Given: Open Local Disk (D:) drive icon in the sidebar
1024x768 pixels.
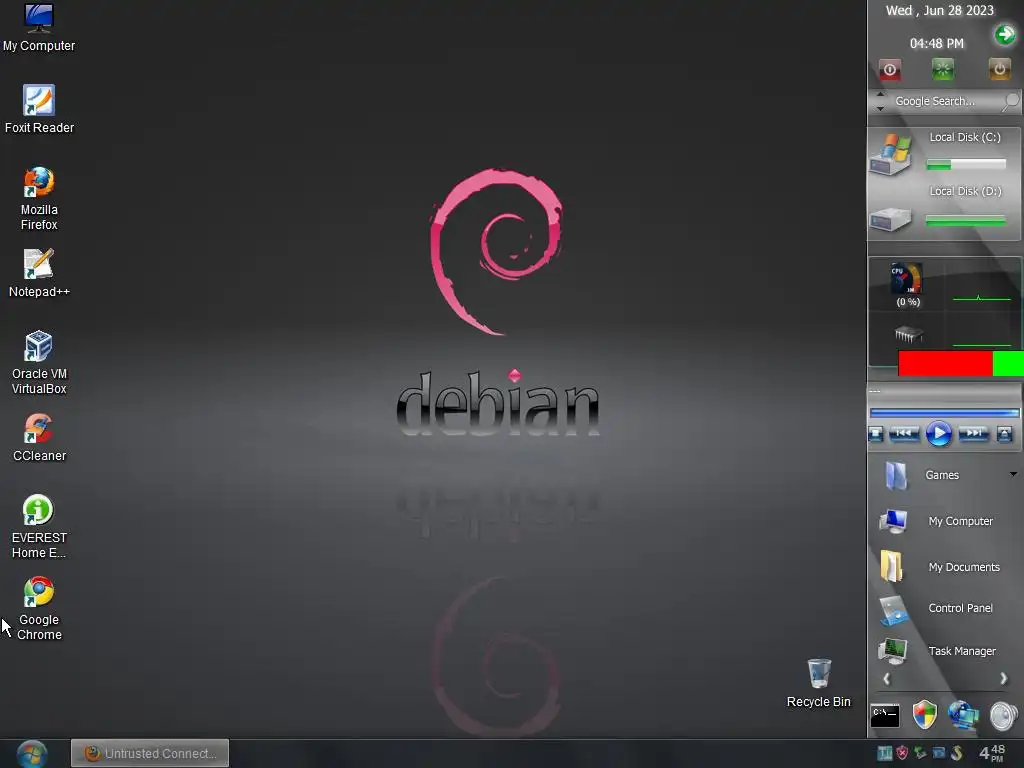Looking at the screenshot, I should pos(889,219).
